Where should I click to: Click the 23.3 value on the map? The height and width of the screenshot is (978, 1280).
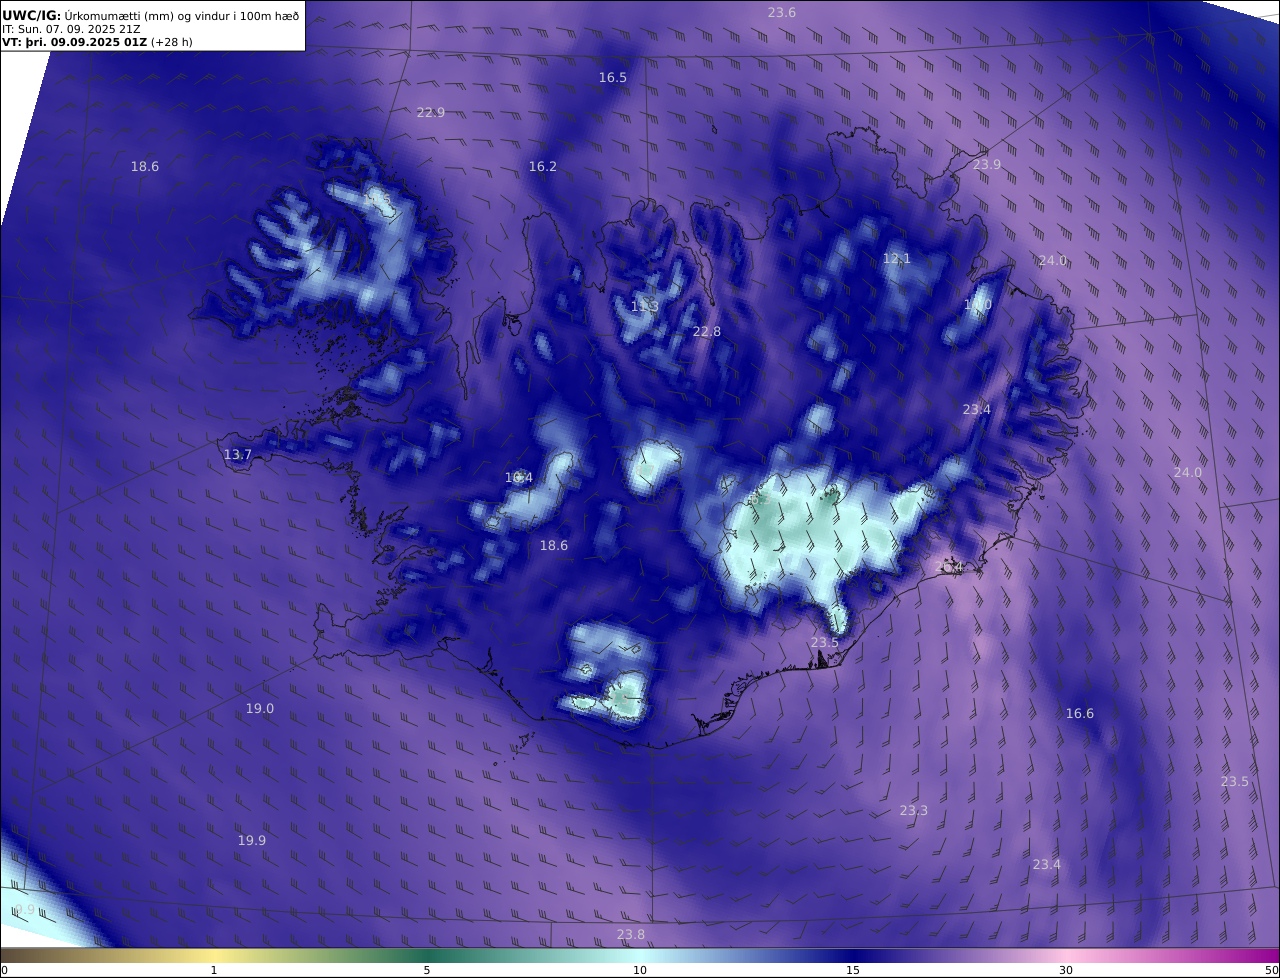pyautogui.click(x=914, y=811)
